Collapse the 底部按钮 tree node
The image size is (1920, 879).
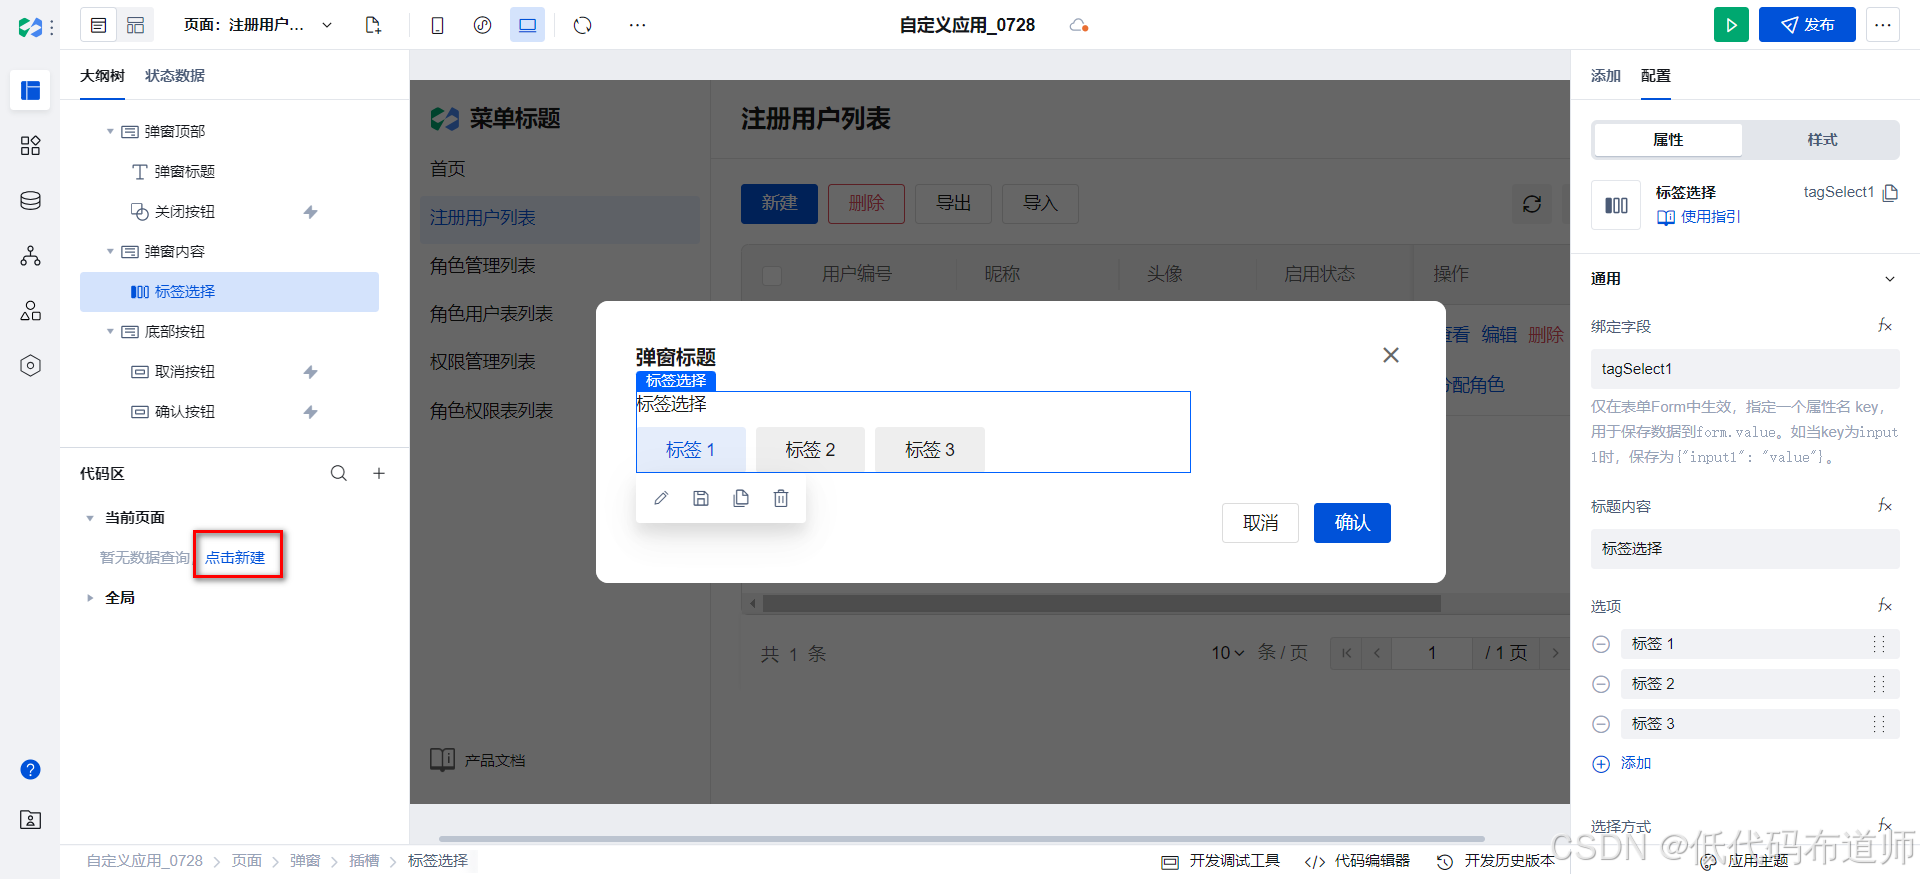pyautogui.click(x=110, y=331)
